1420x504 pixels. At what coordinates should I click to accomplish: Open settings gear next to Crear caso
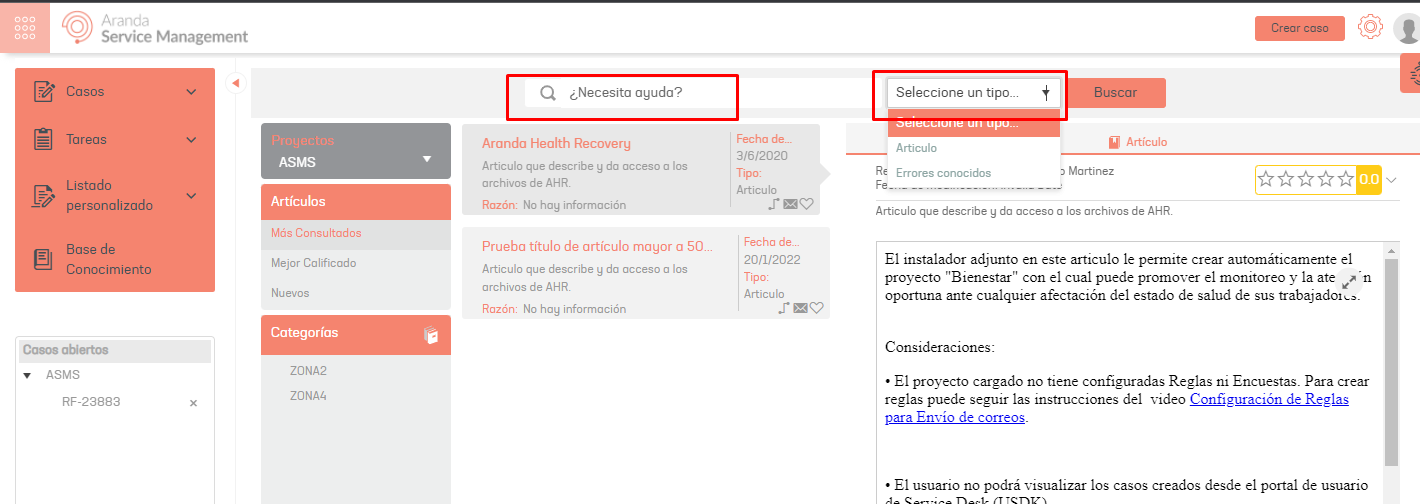(1370, 27)
